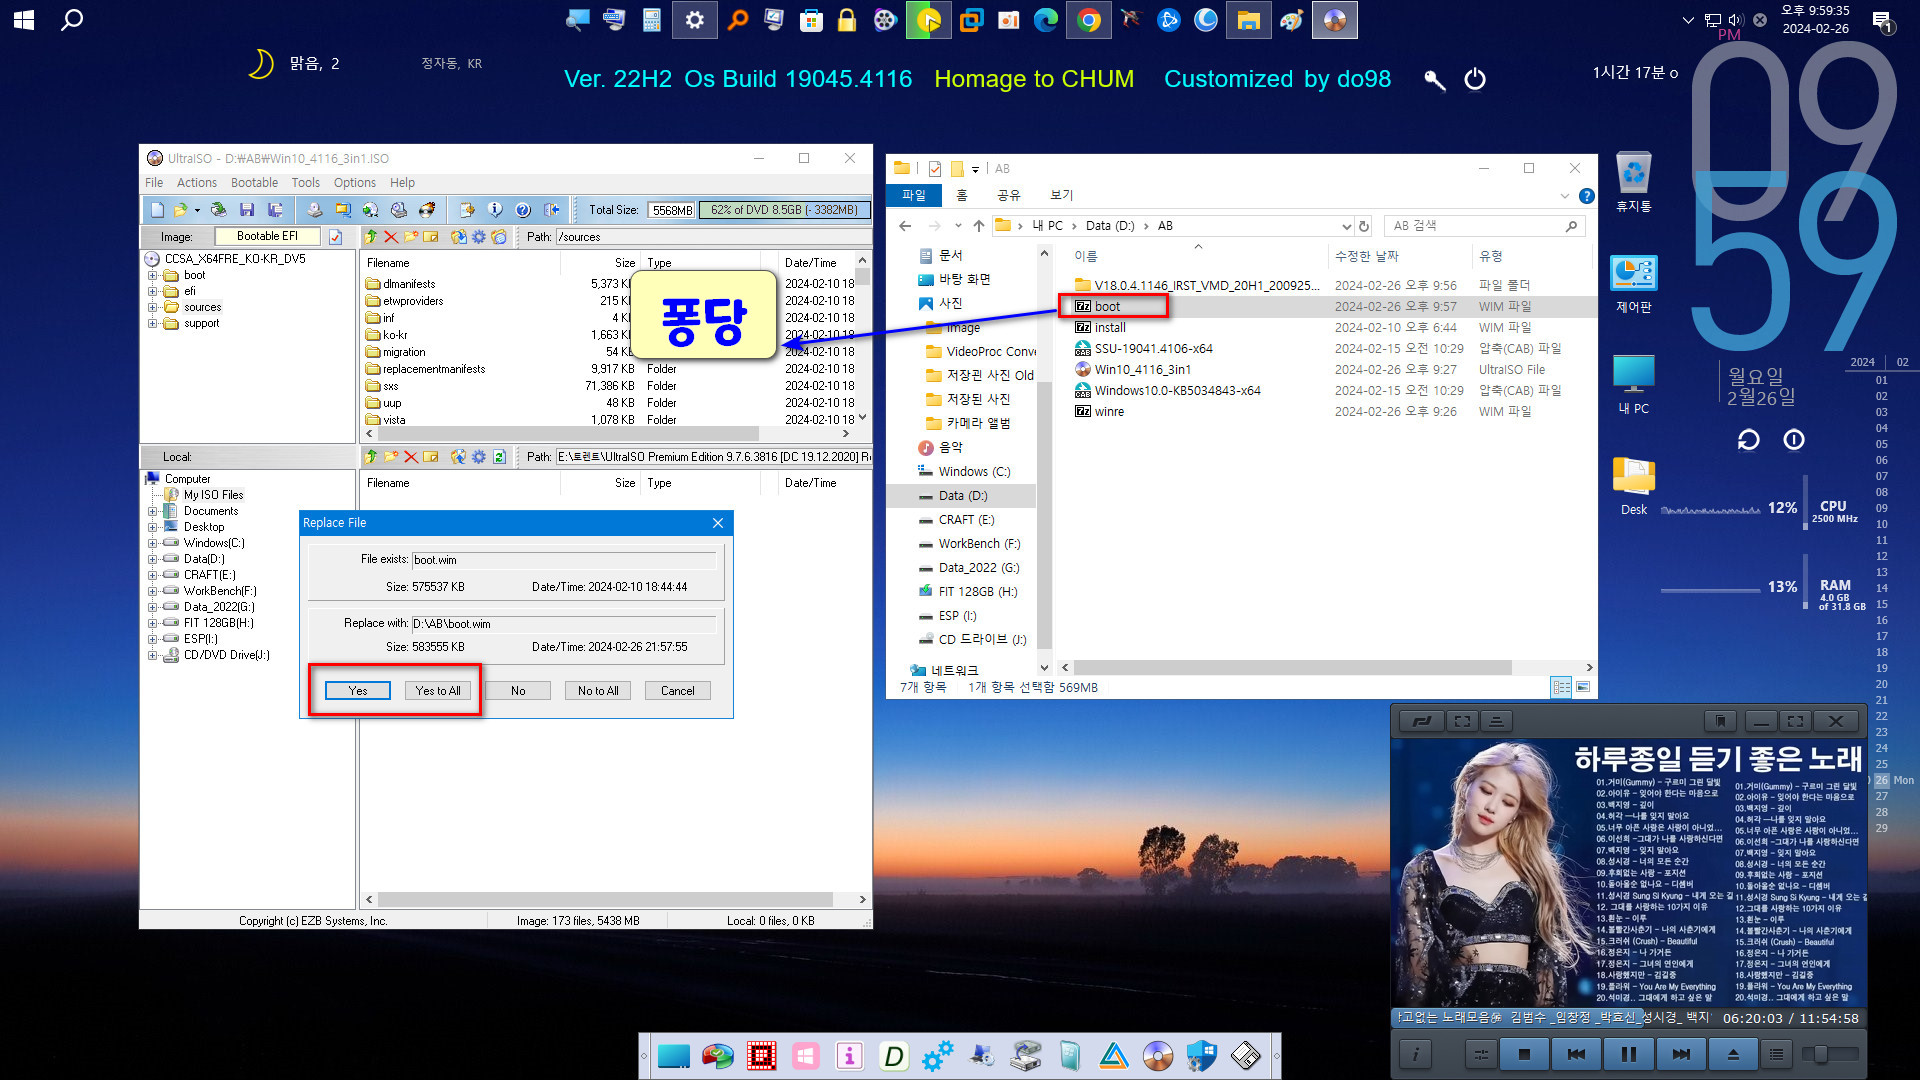Screen dimensions: 1920x1080
Task: Click Cancel in the Replace File dialog
Action: (x=678, y=691)
